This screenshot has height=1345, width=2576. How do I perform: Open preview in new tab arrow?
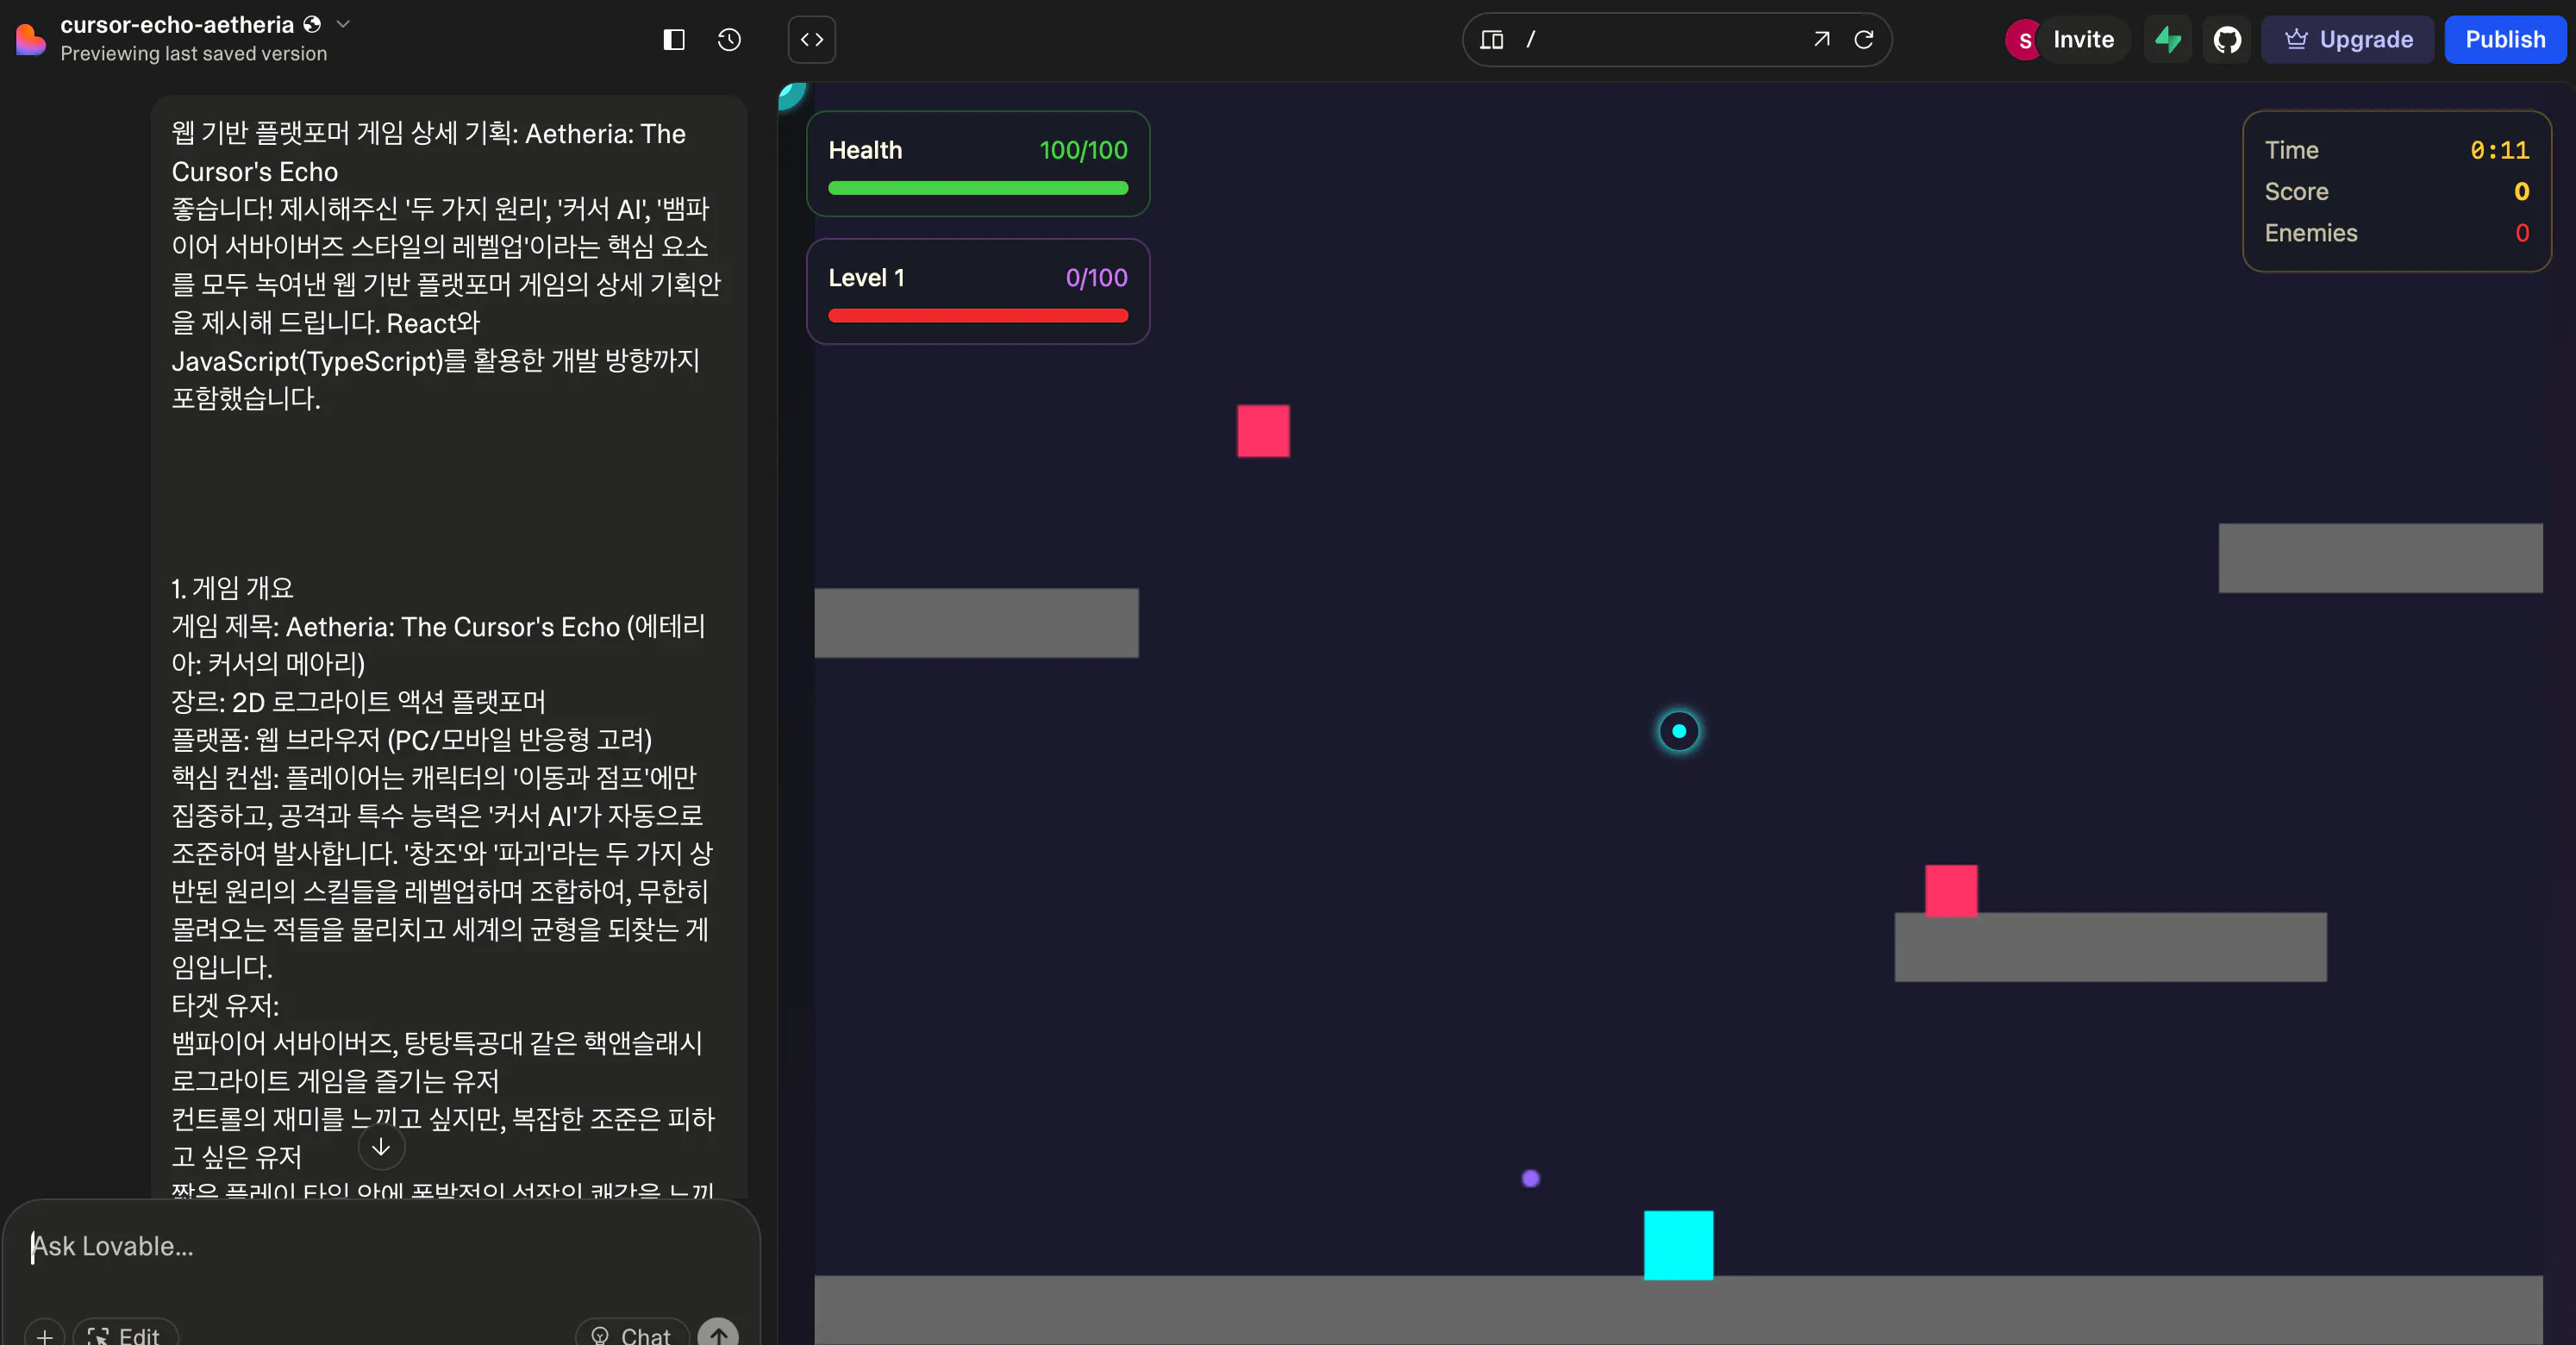1821,40
